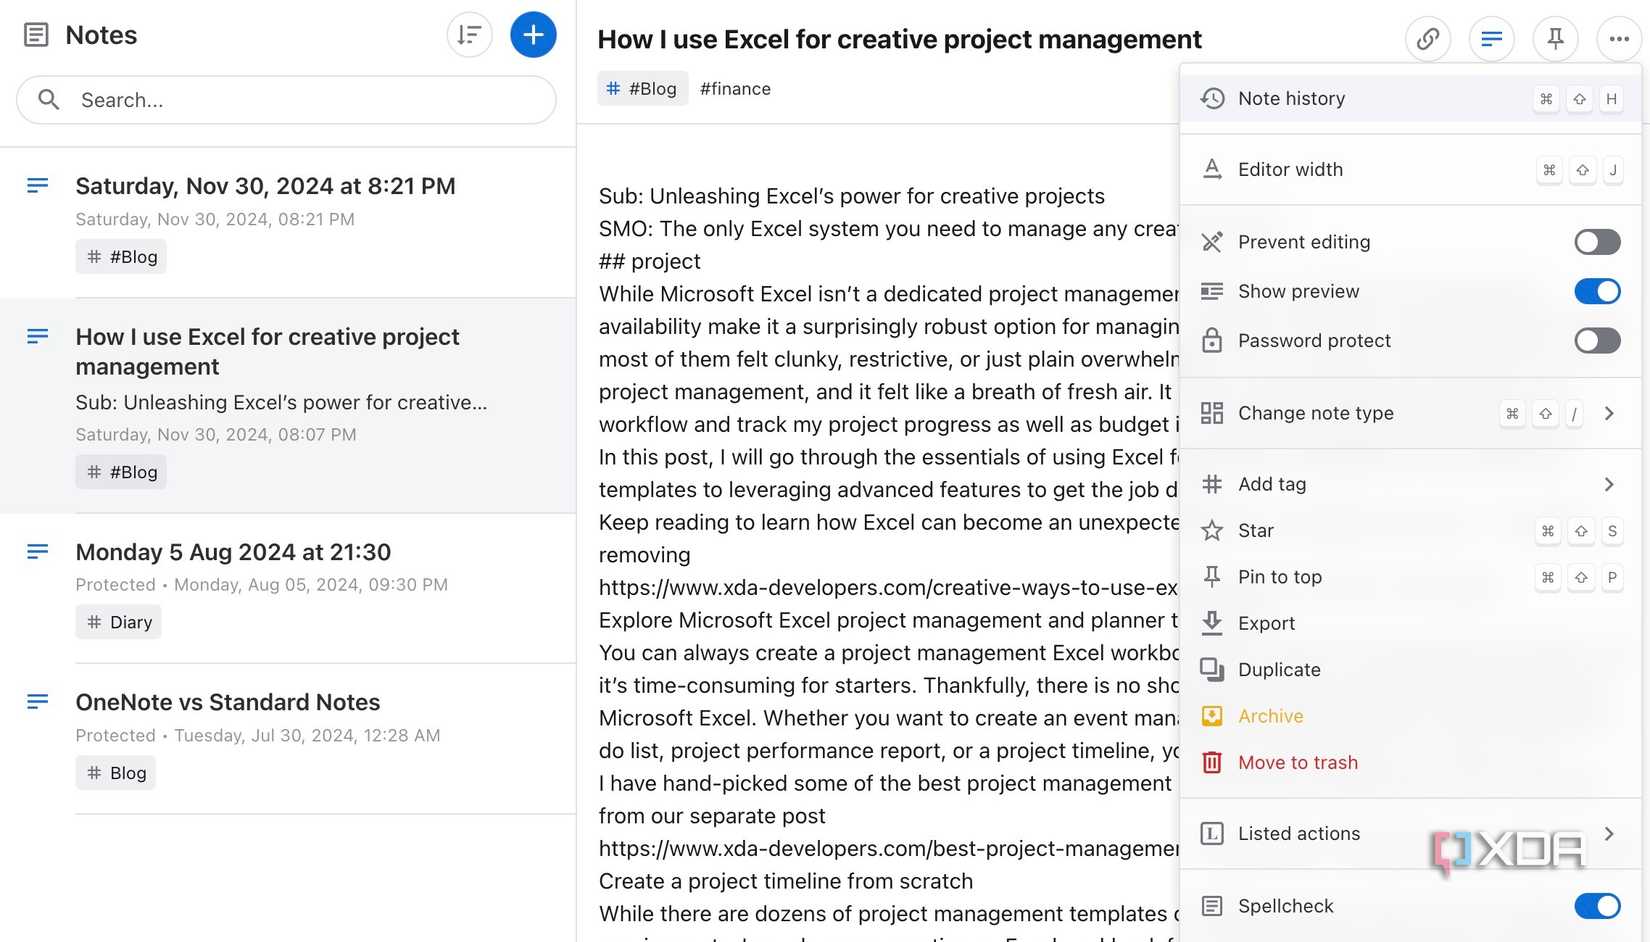
Task: Focus the Search notes field
Action: 286,100
